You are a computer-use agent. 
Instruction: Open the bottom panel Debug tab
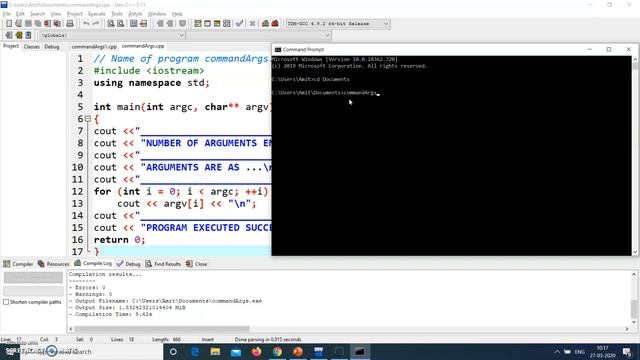point(129,264)
